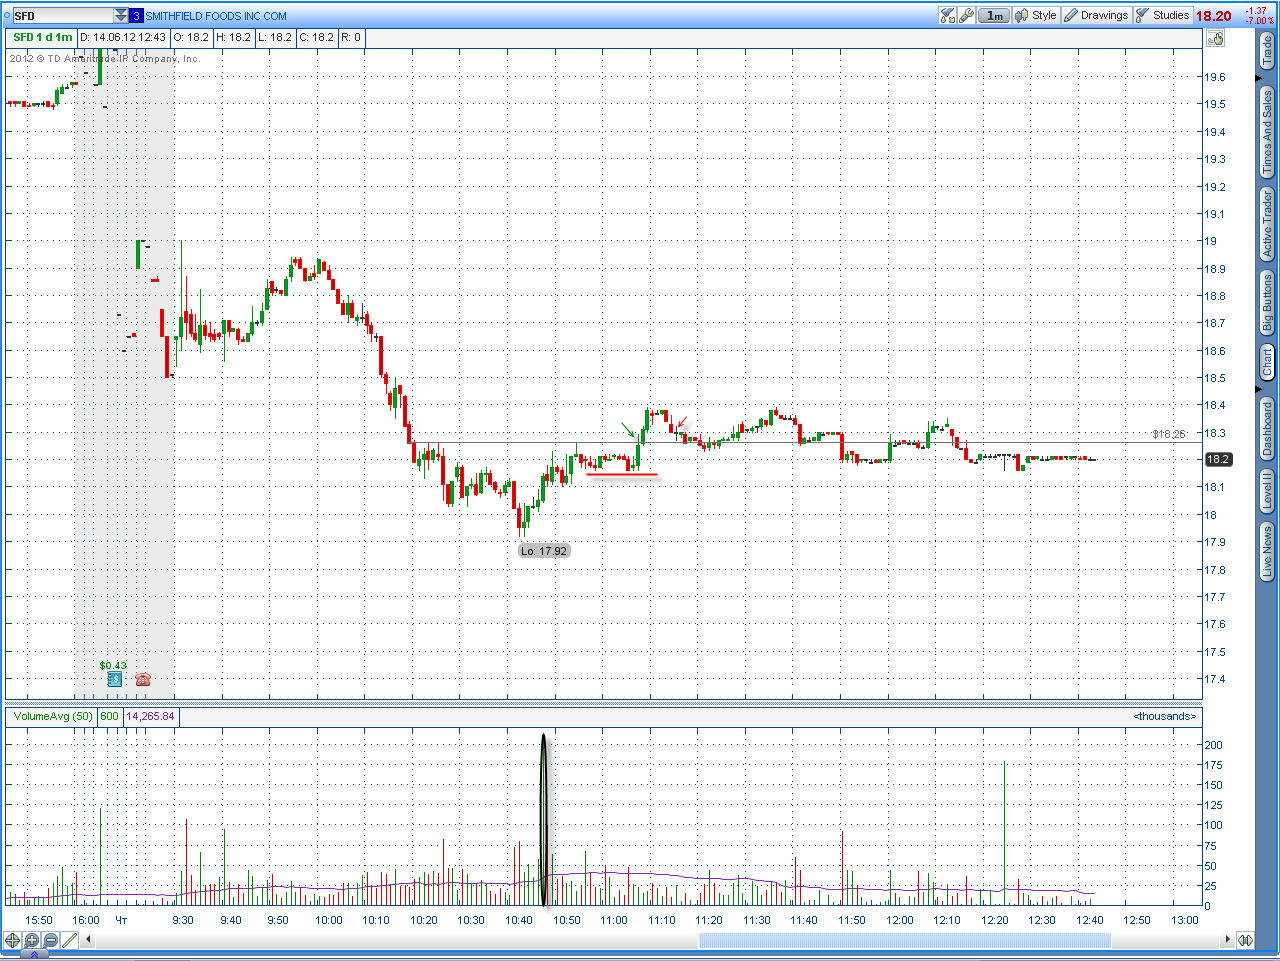Image resolution: width=1280 pixels, height=961 pixels.
Task: Click the D: 14.06.12 12:43 date field
Action: [x=123, y=38]
